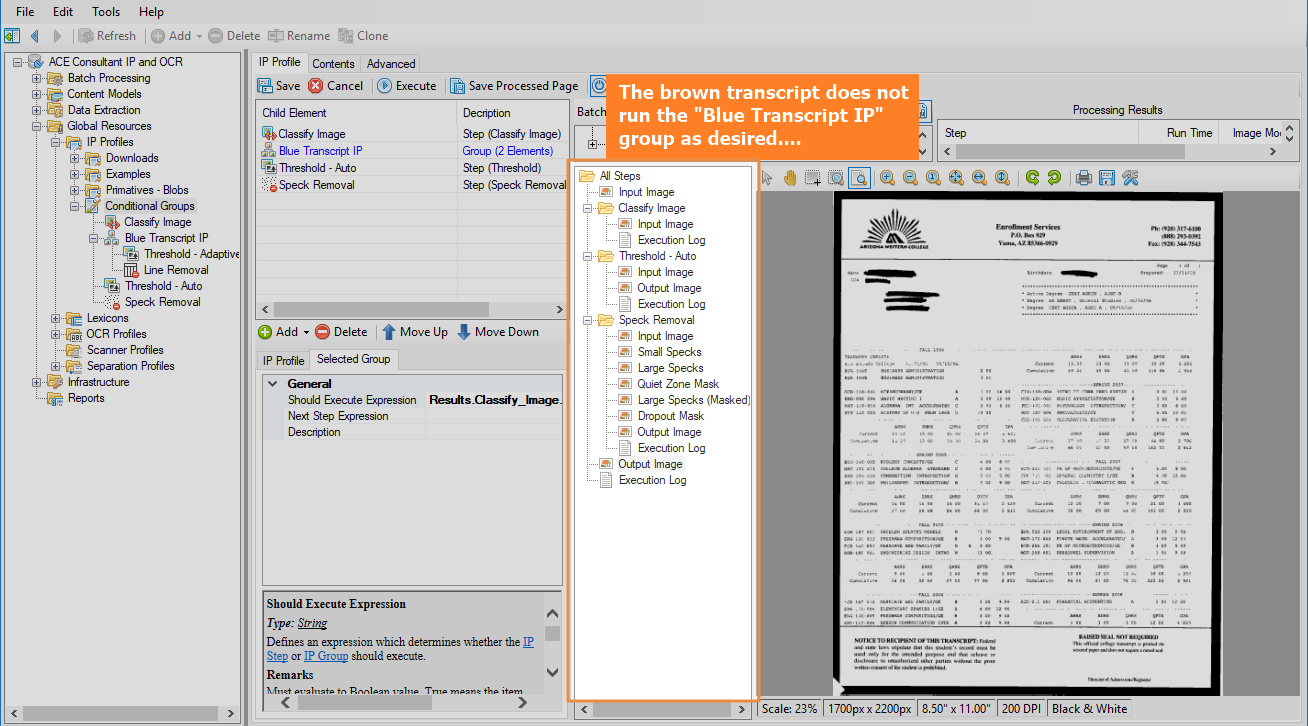
Task: Follow the IP Group help link
Action: click(x=326, y=656)
